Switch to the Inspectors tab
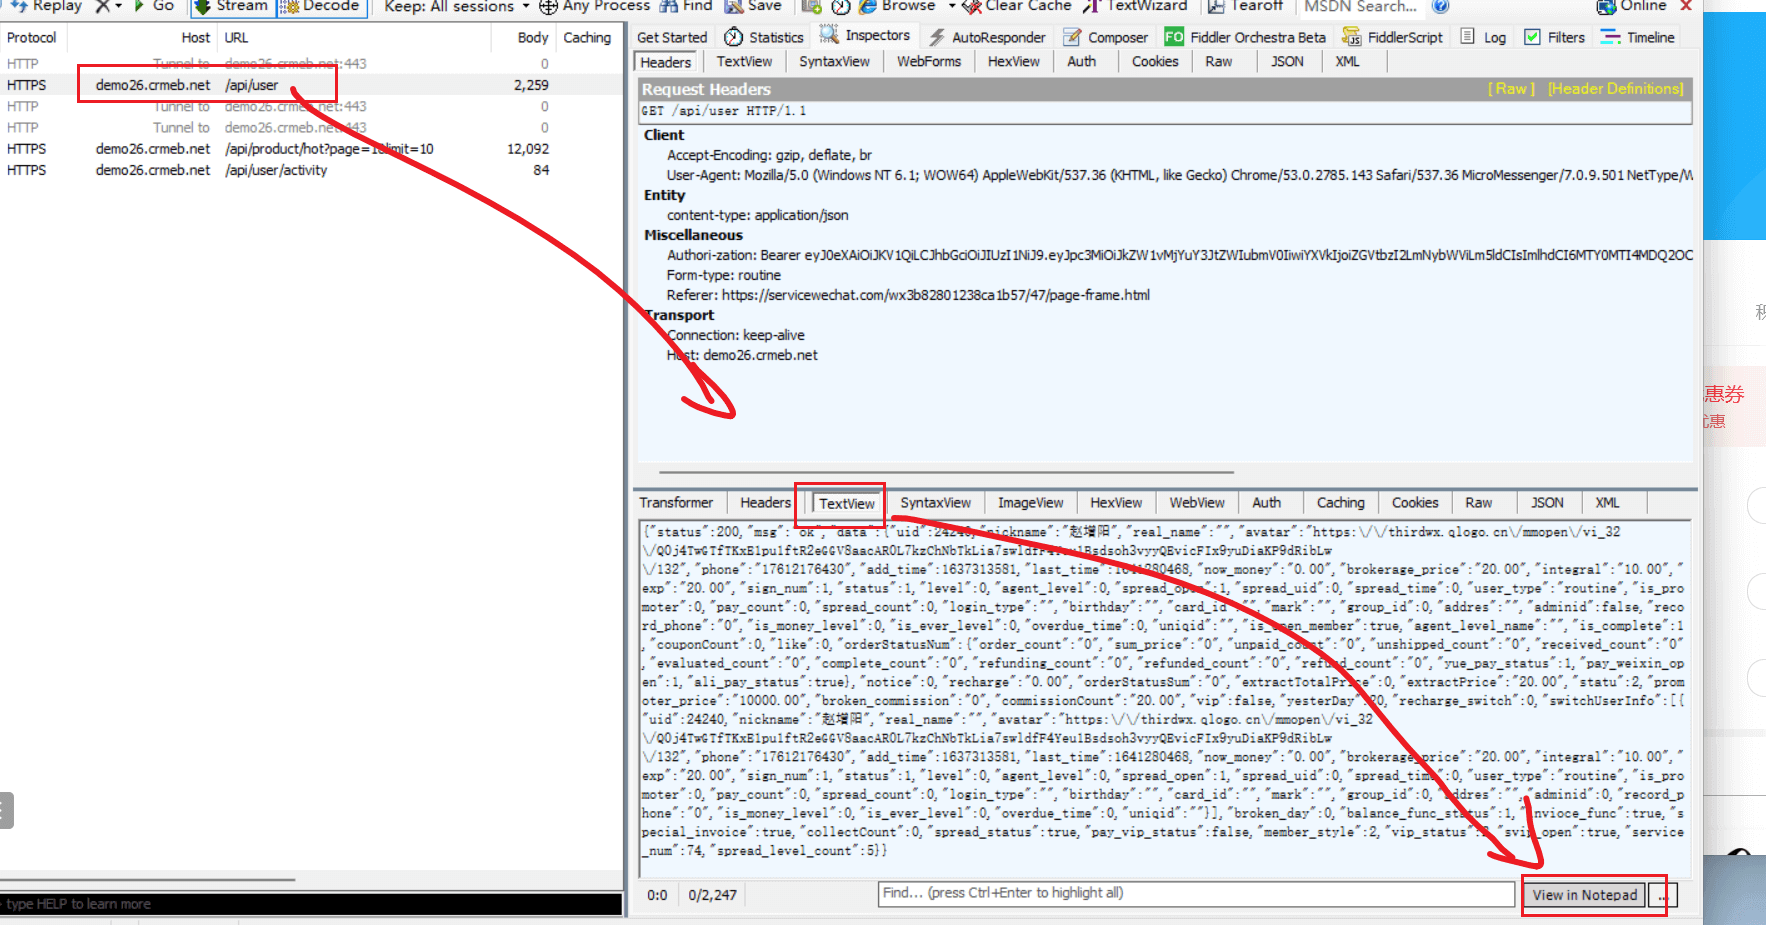This screenshot has height=925, width=1766. (866, 36)
